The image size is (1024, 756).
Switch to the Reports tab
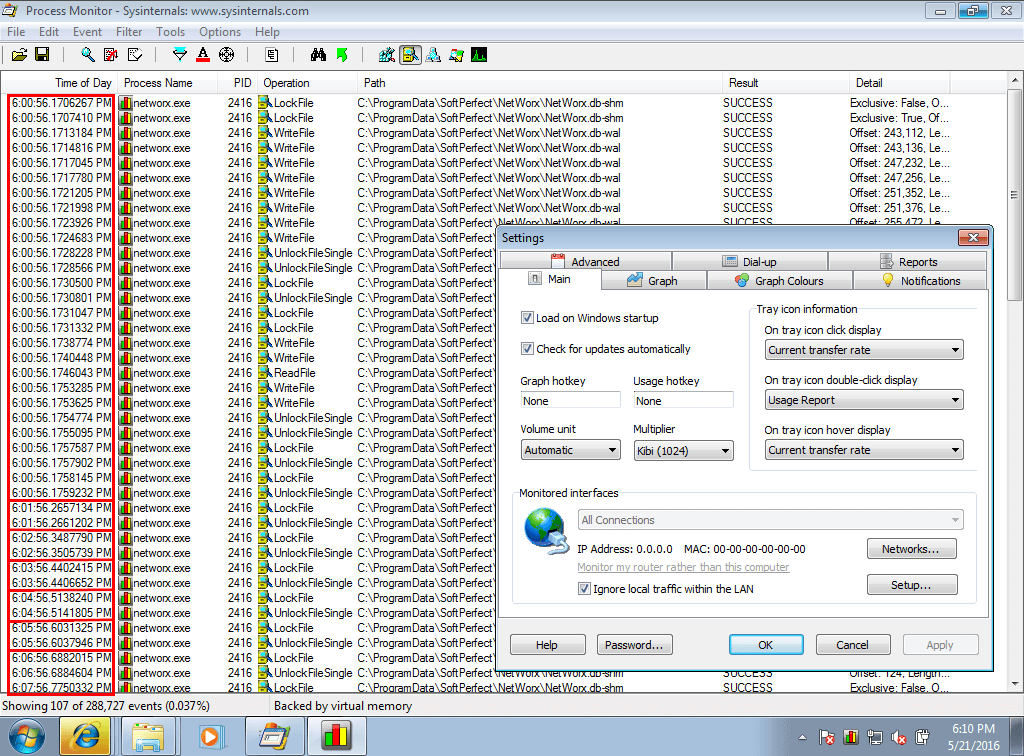pos(908,261)
